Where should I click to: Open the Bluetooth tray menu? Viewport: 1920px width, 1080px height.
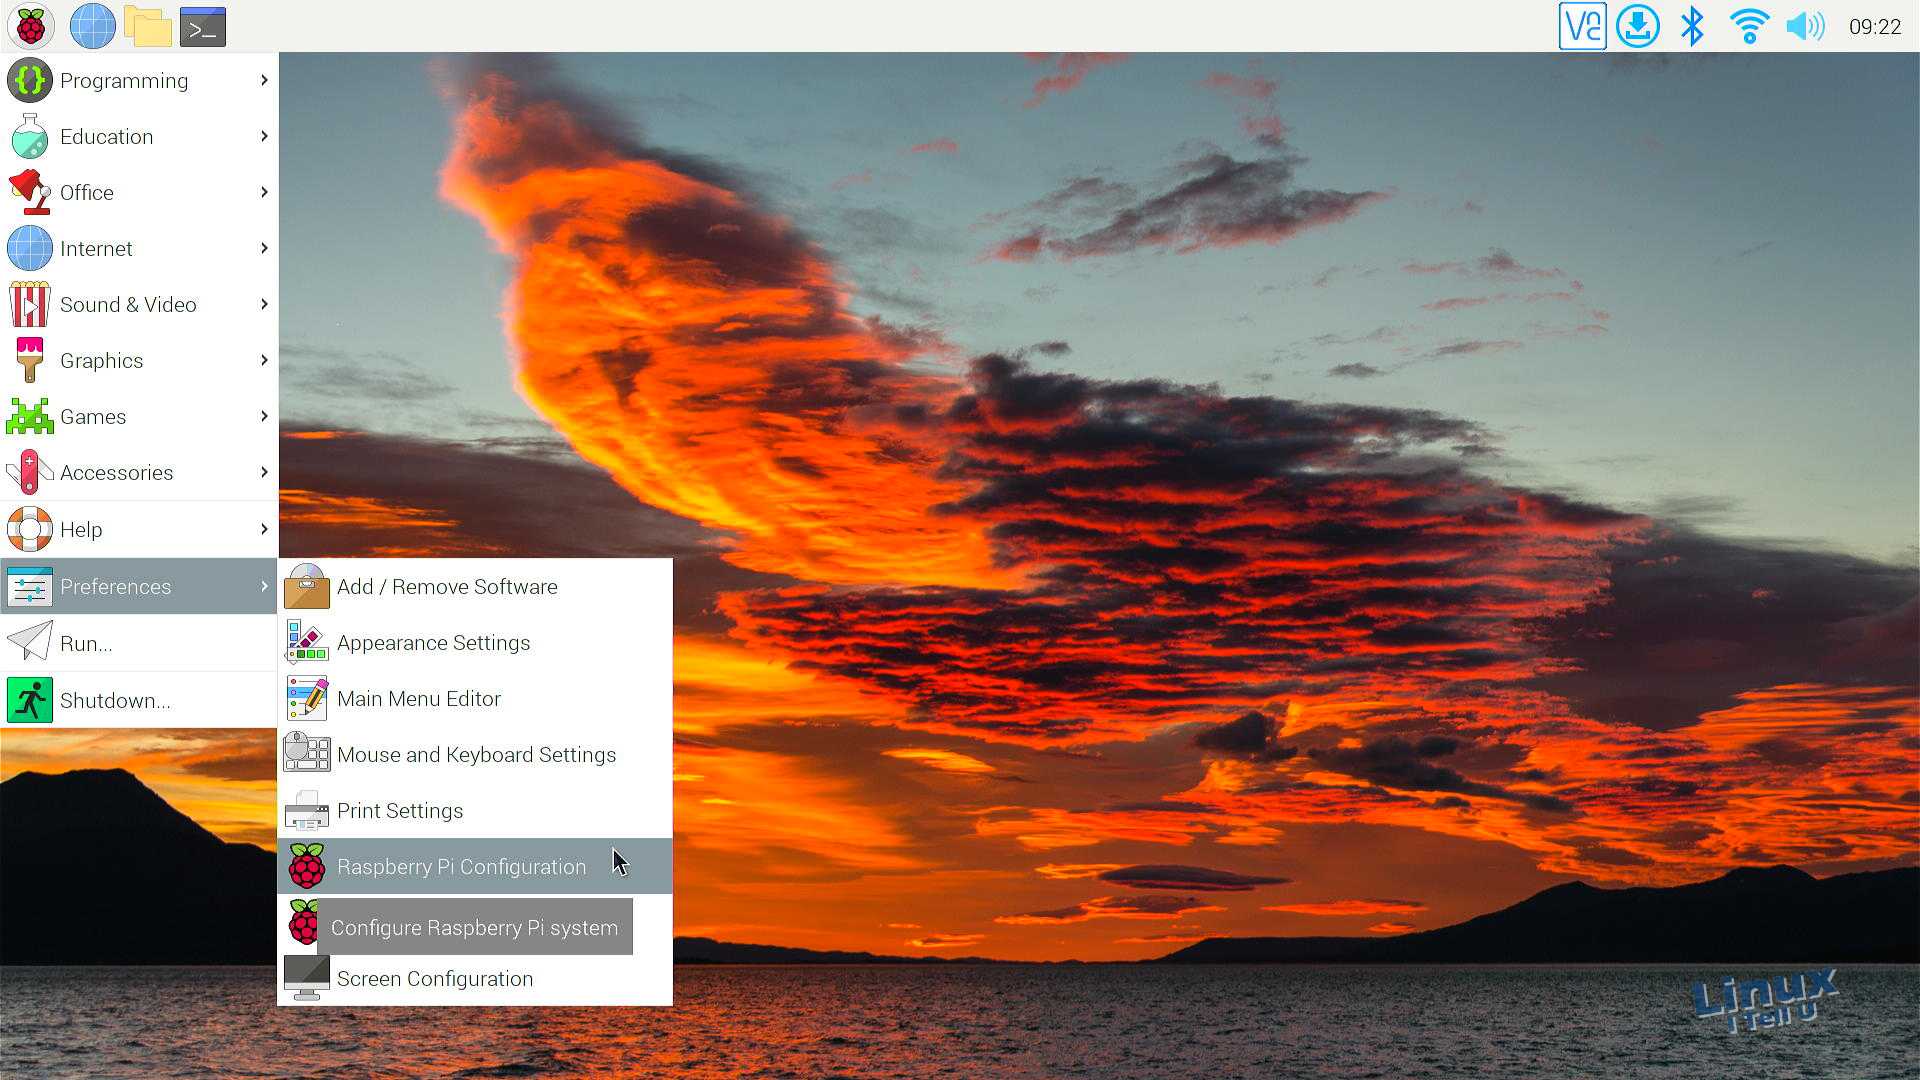tap(1692, 26)
